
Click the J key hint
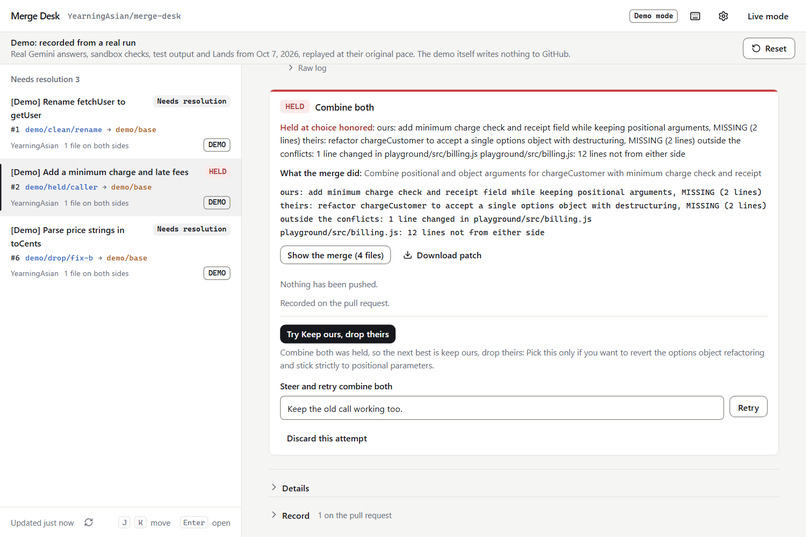pyautogui.click(x=124, y=523)
